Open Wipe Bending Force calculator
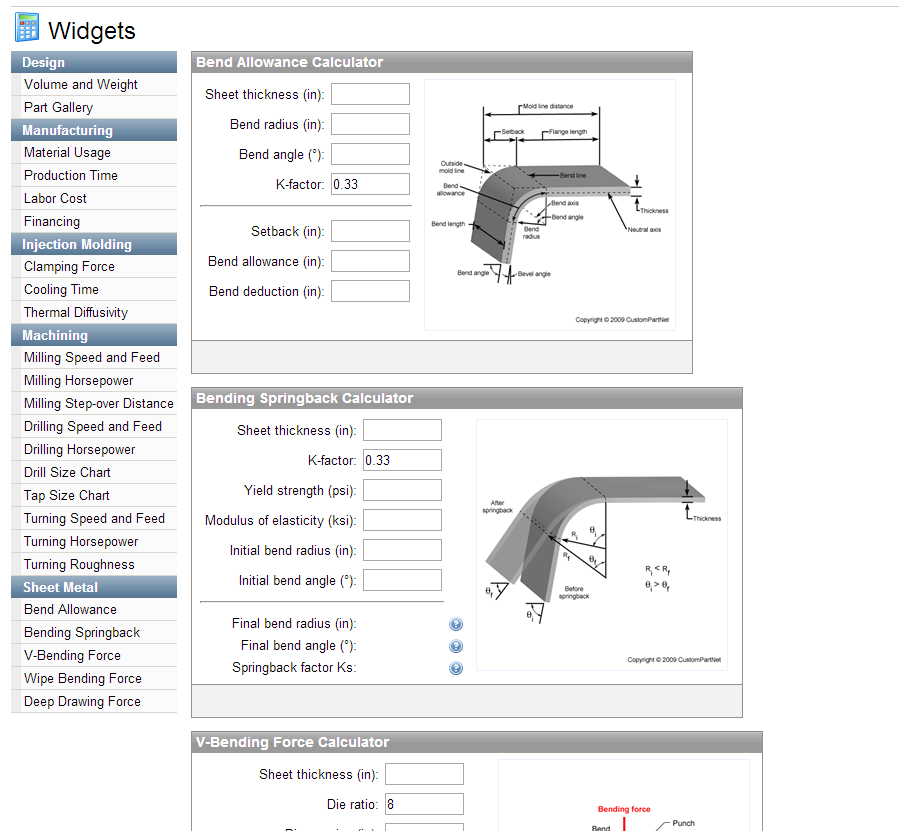Viewport: 899px width, 831px height. pyautogui.click(x=83, y=678)
